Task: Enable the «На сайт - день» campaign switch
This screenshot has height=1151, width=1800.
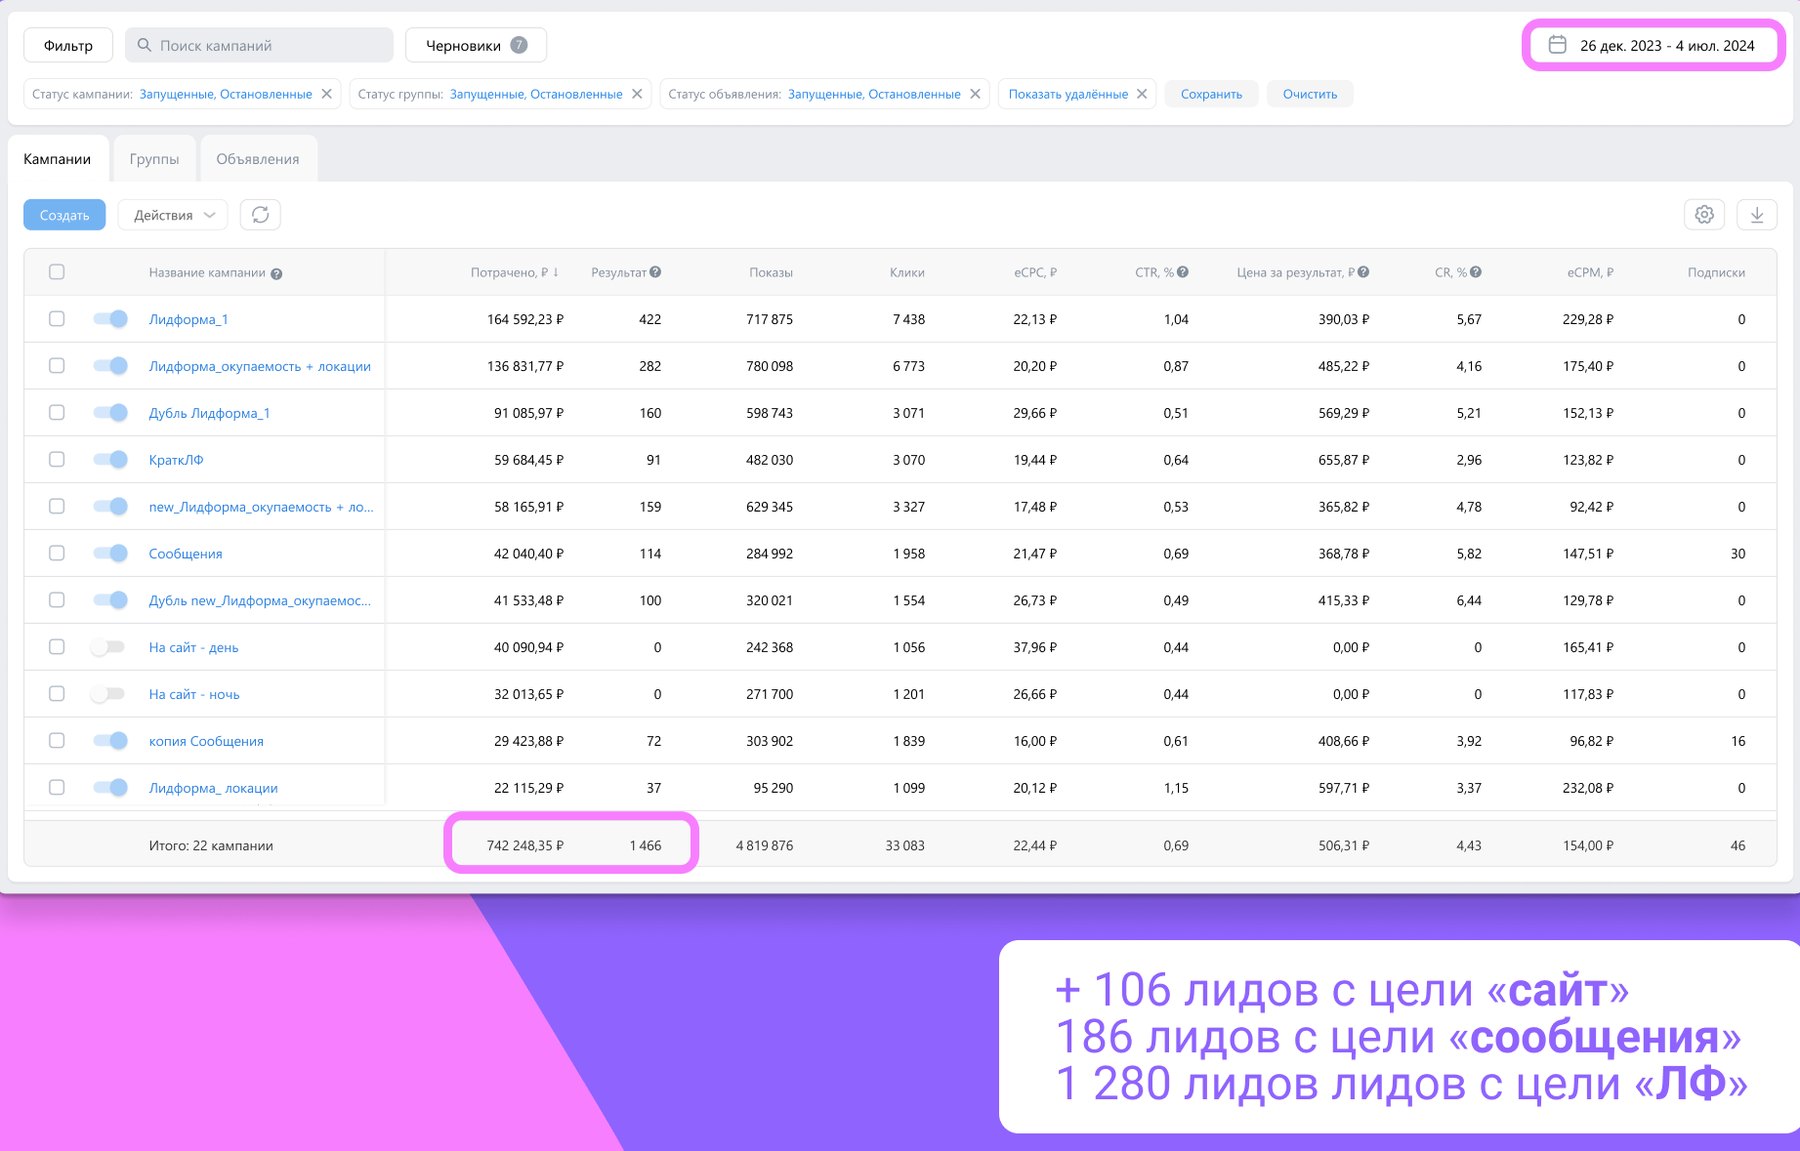Action: (x=108, y=647)
